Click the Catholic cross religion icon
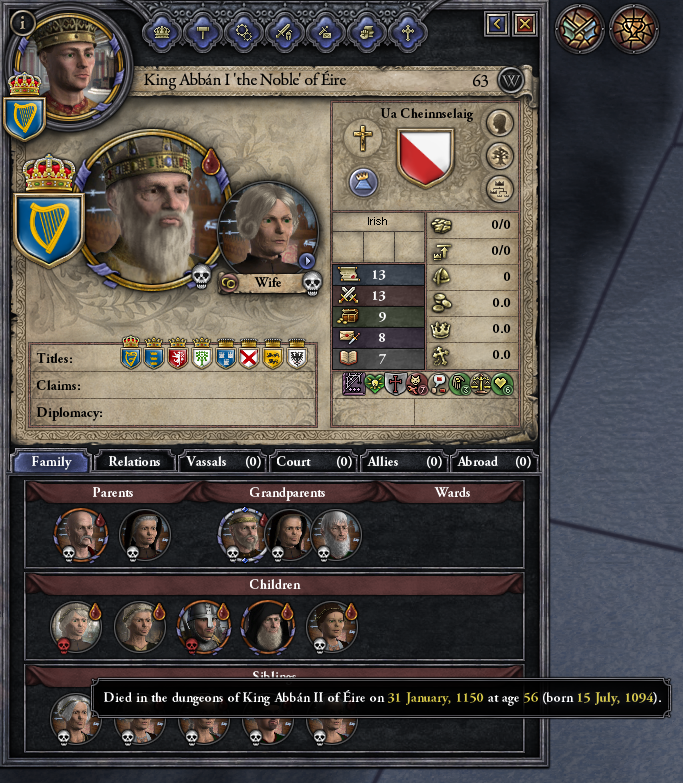 tap(363, 138)
